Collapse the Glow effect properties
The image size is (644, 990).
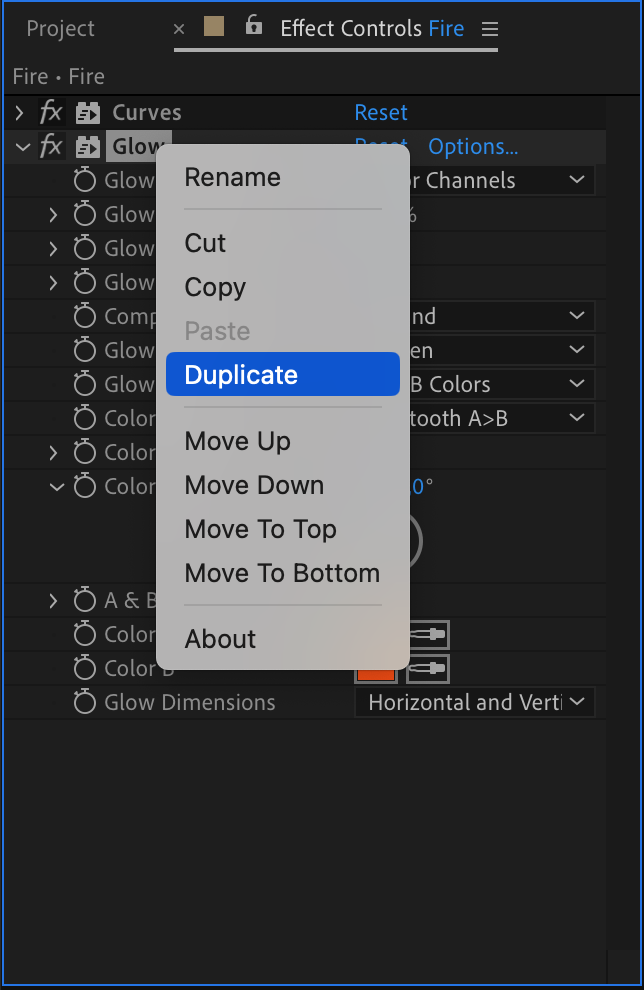click(23, 147)
